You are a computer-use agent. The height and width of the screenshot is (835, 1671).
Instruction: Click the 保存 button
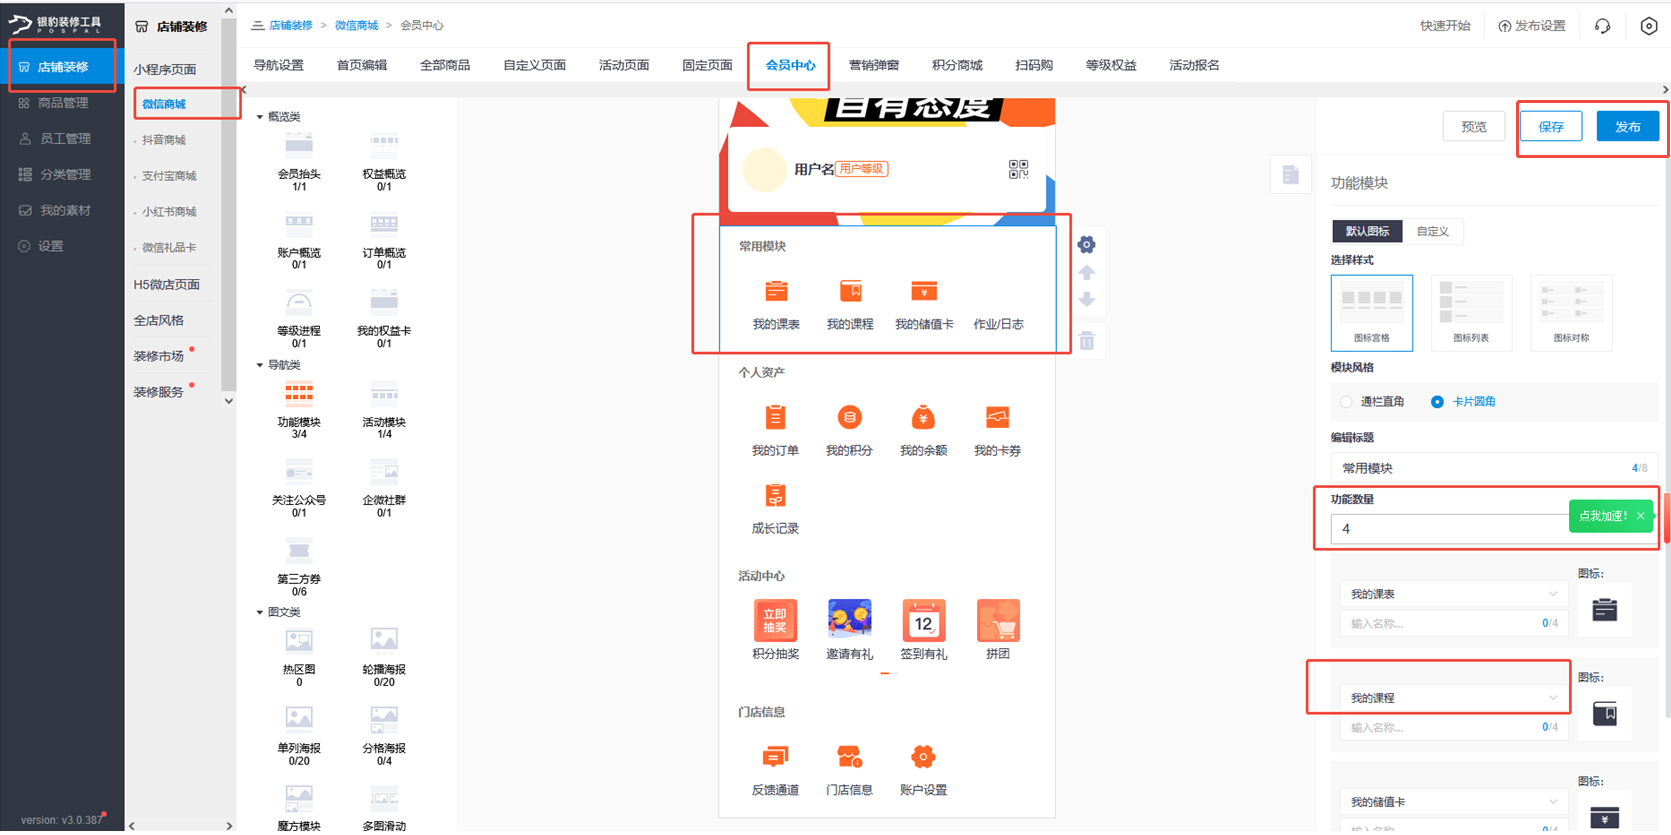(1551, 127)
